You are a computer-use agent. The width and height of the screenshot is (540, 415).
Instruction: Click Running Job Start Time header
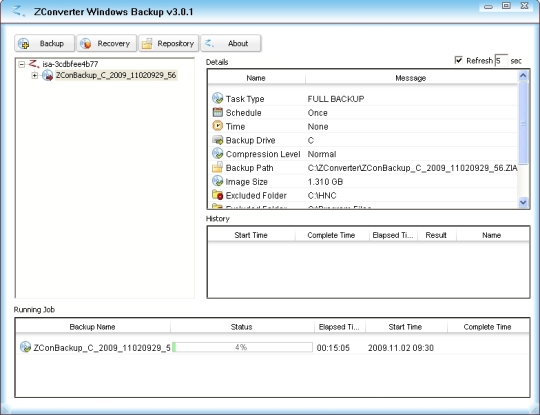tap(405, 326)
